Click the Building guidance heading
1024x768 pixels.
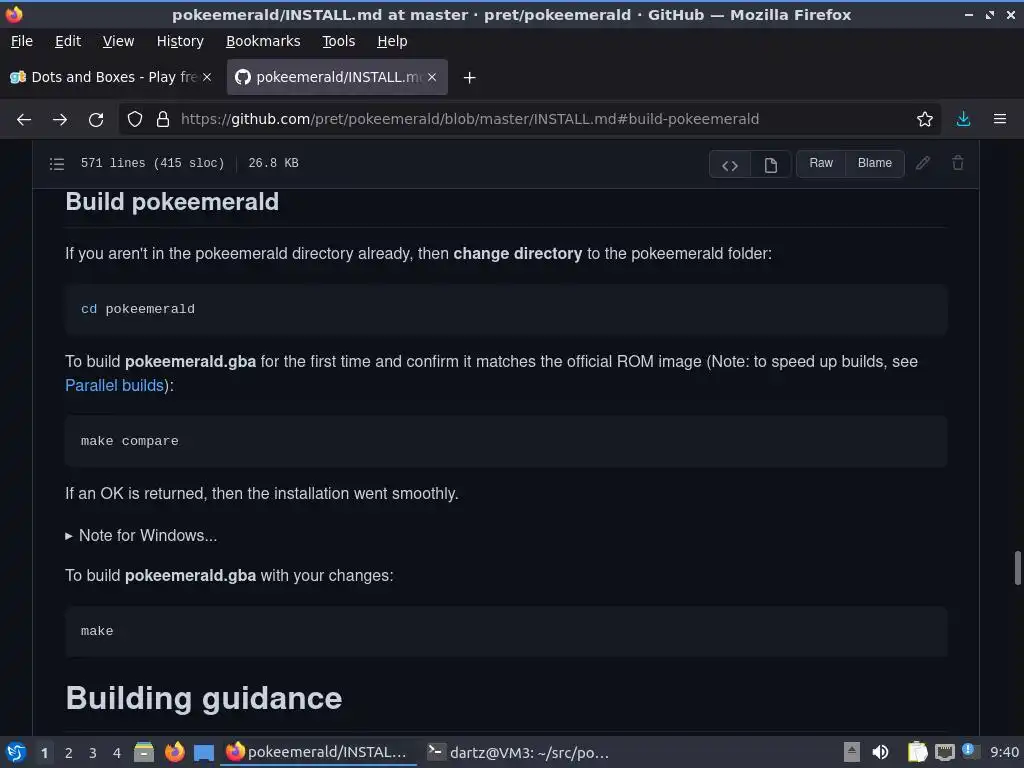pyautogui.click(x=204, y=698)
